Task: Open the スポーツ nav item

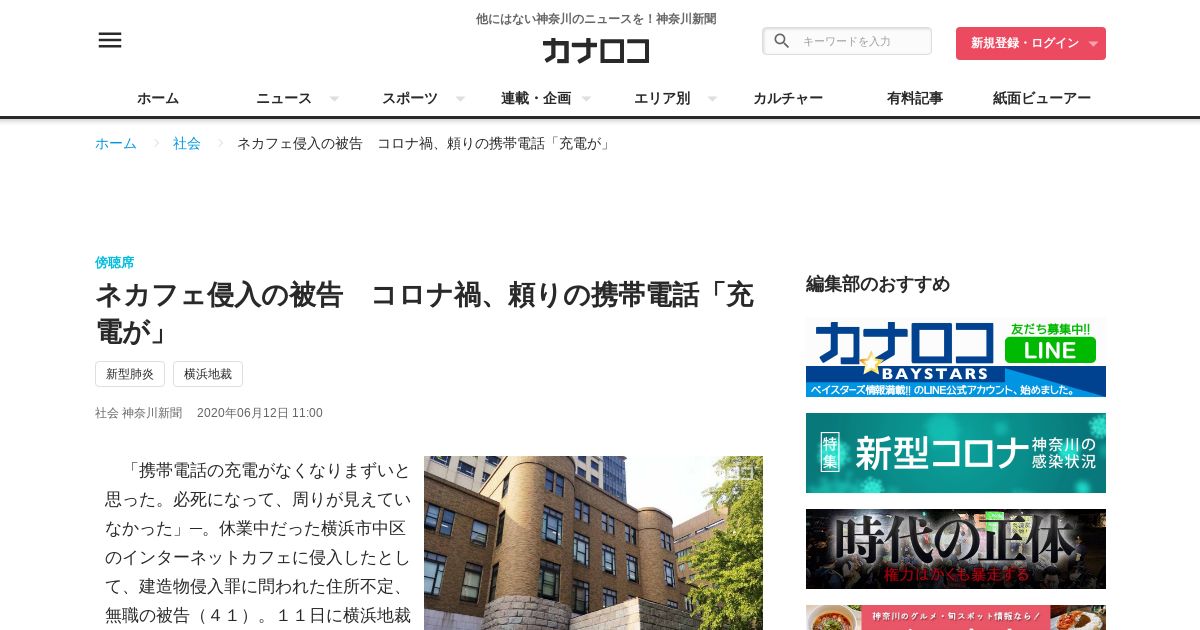Action: (x=410, y=98)
